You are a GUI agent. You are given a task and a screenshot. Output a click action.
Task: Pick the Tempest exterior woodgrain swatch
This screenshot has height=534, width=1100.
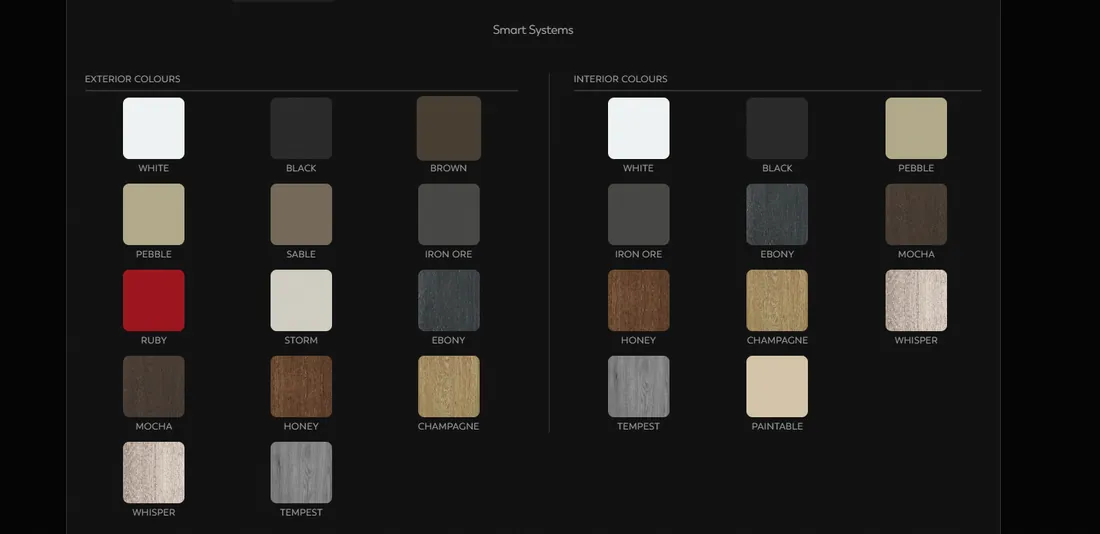pyautogui.click(x=301, y=472)
